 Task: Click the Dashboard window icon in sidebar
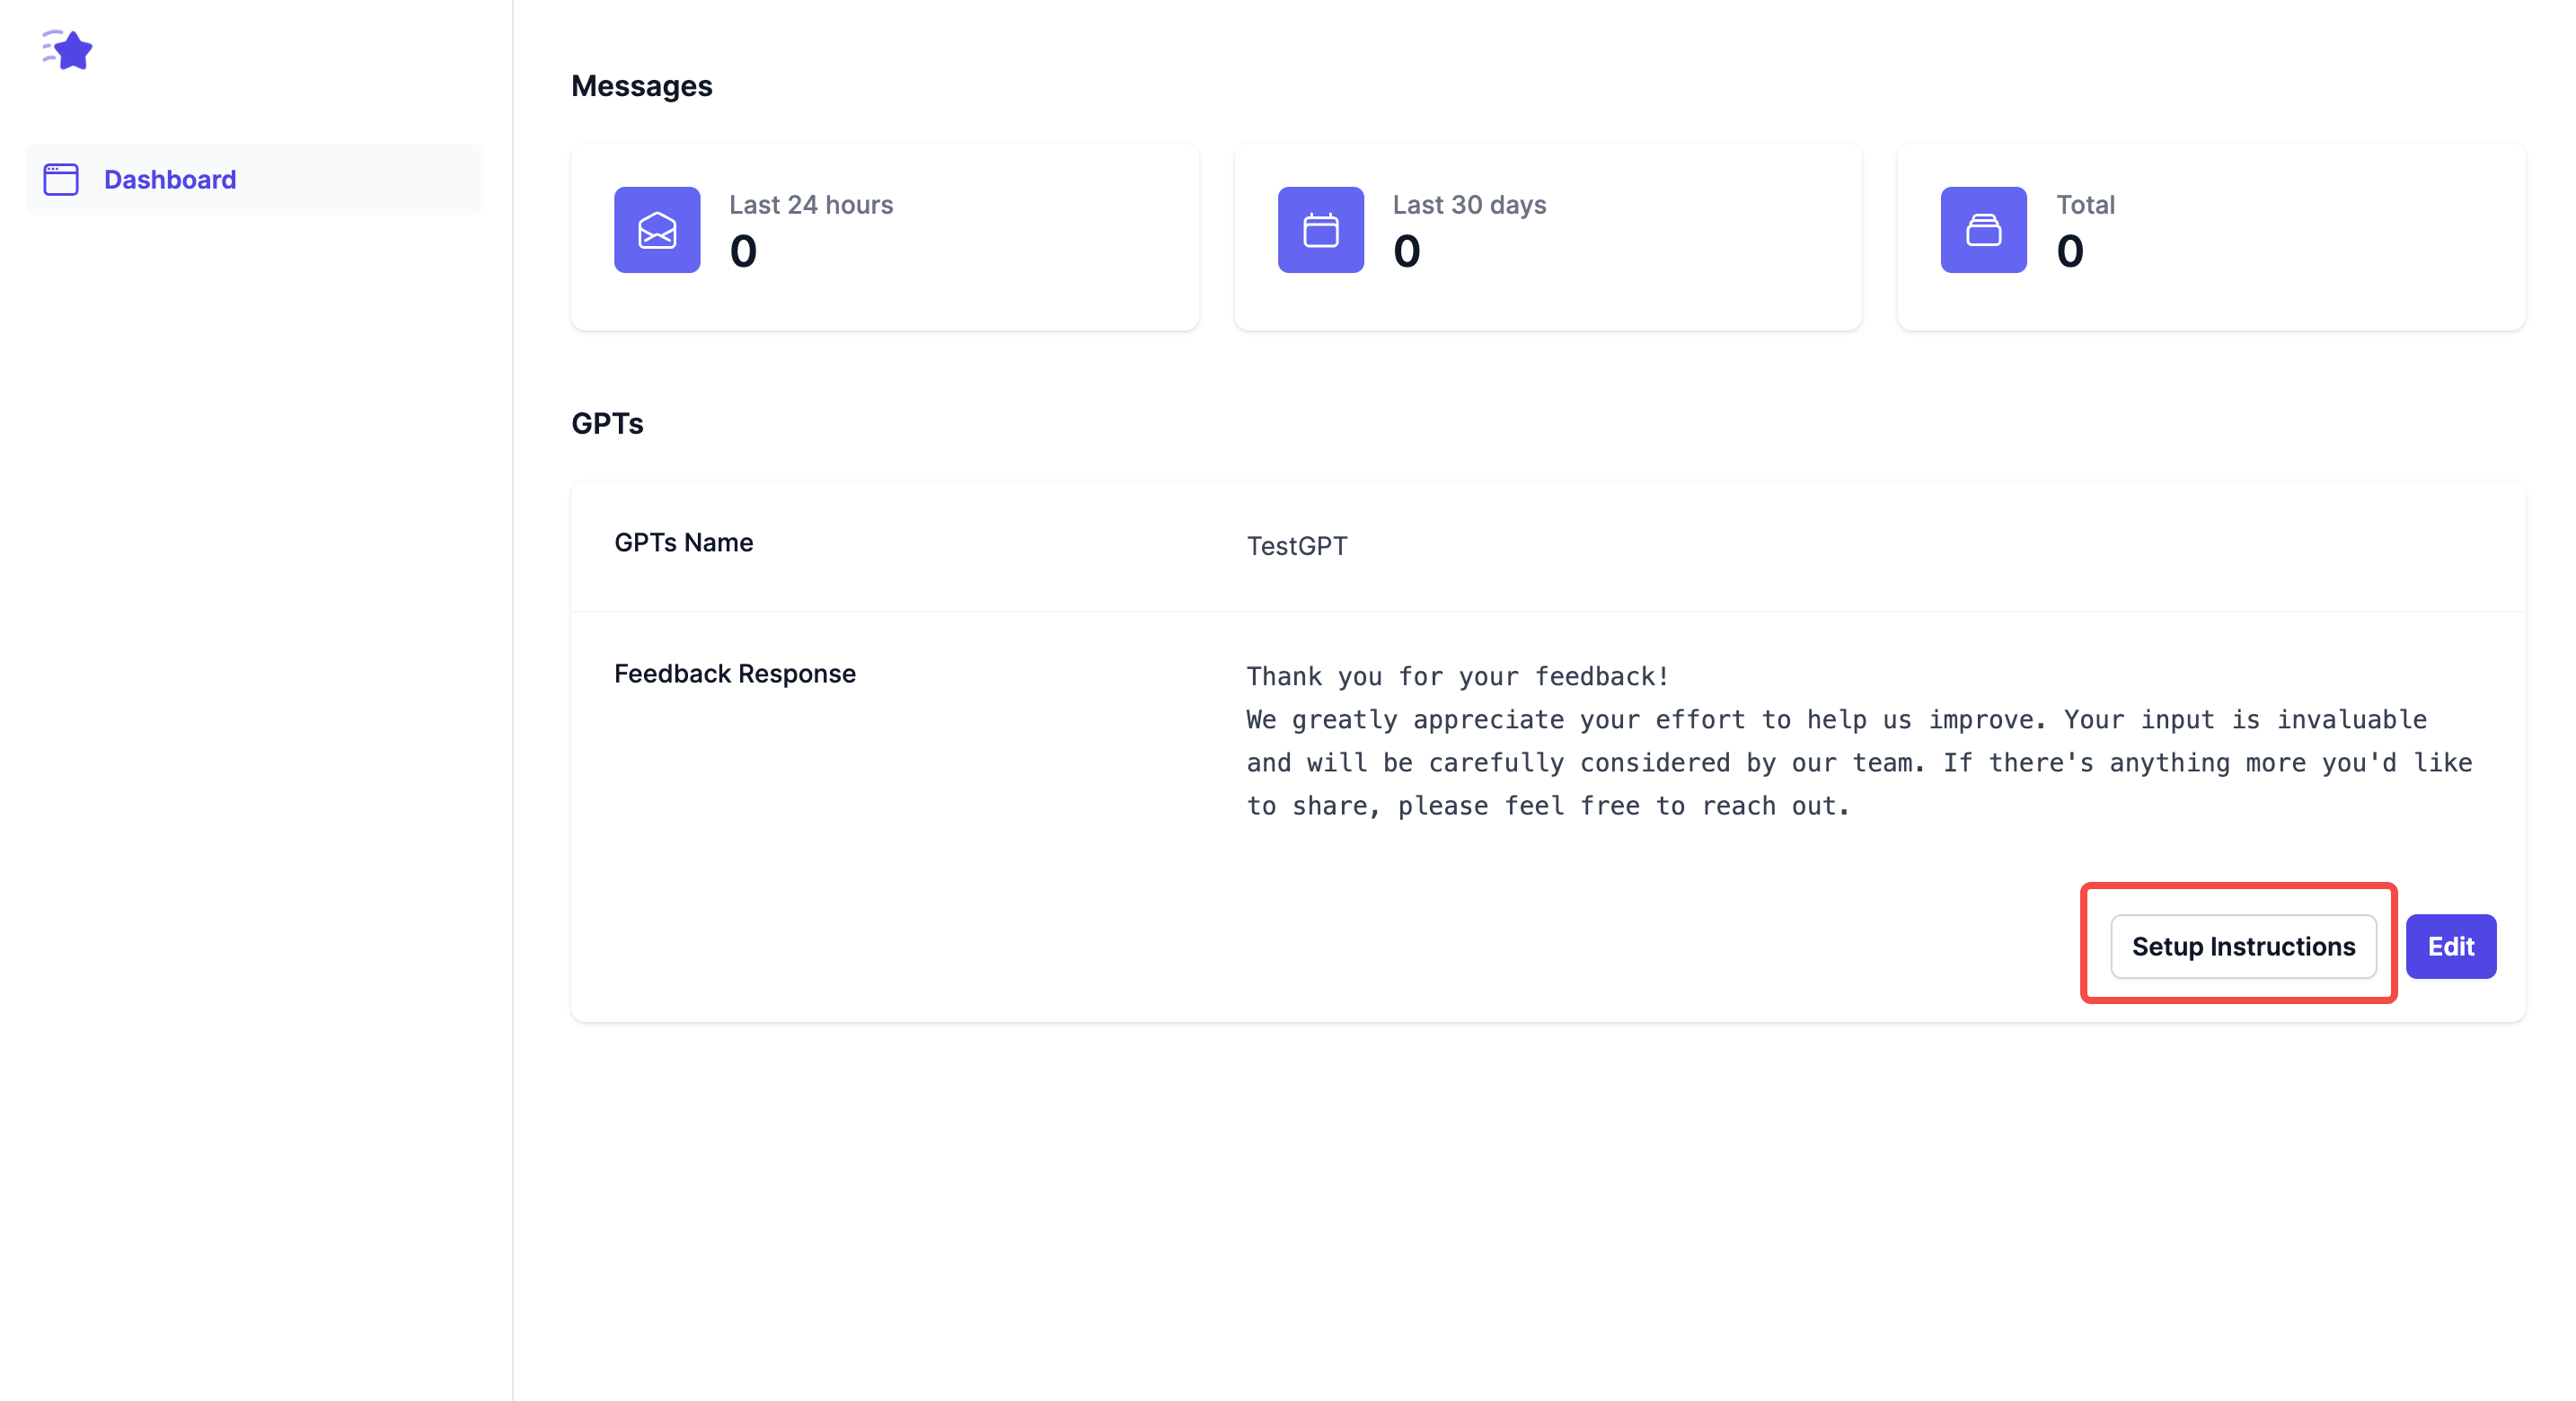pyautogui.click(x=61, y=180)
